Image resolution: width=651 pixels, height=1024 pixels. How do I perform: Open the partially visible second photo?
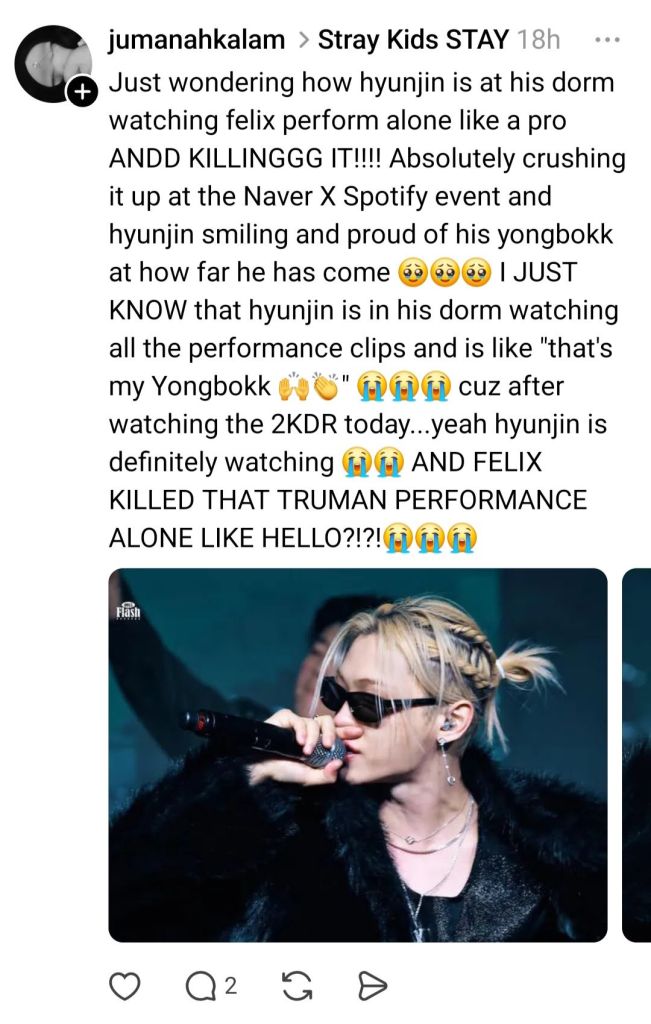pos(637,755)
